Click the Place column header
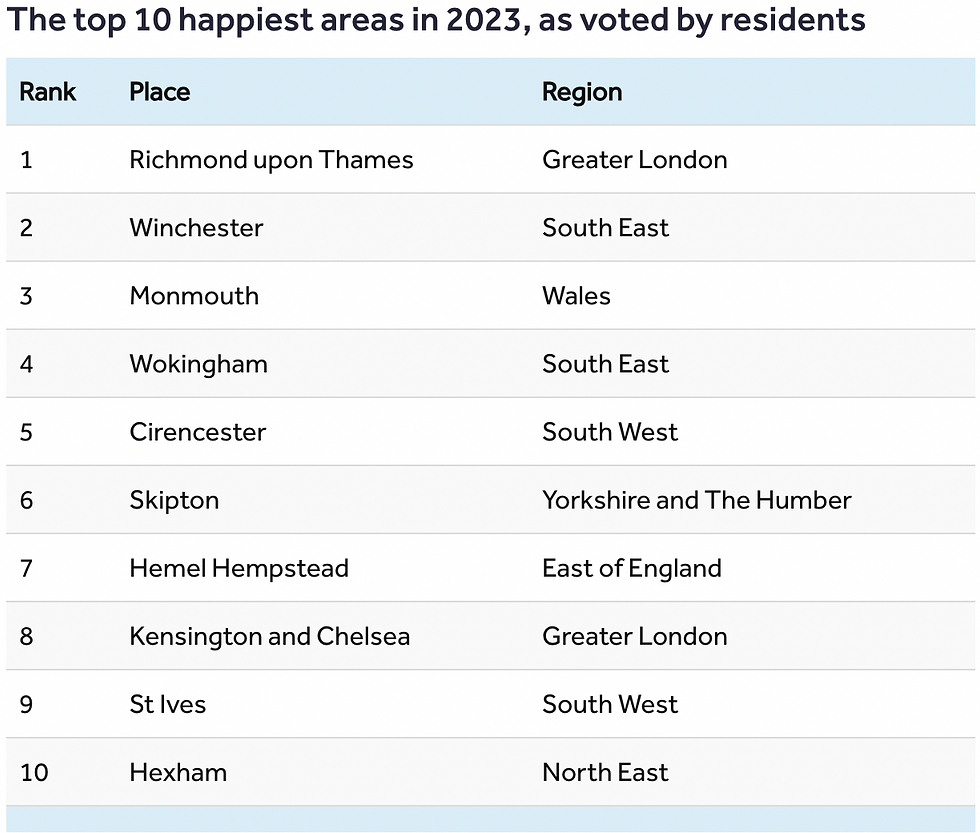Screen dimensions: 980x833 click(x=159, y=92)
